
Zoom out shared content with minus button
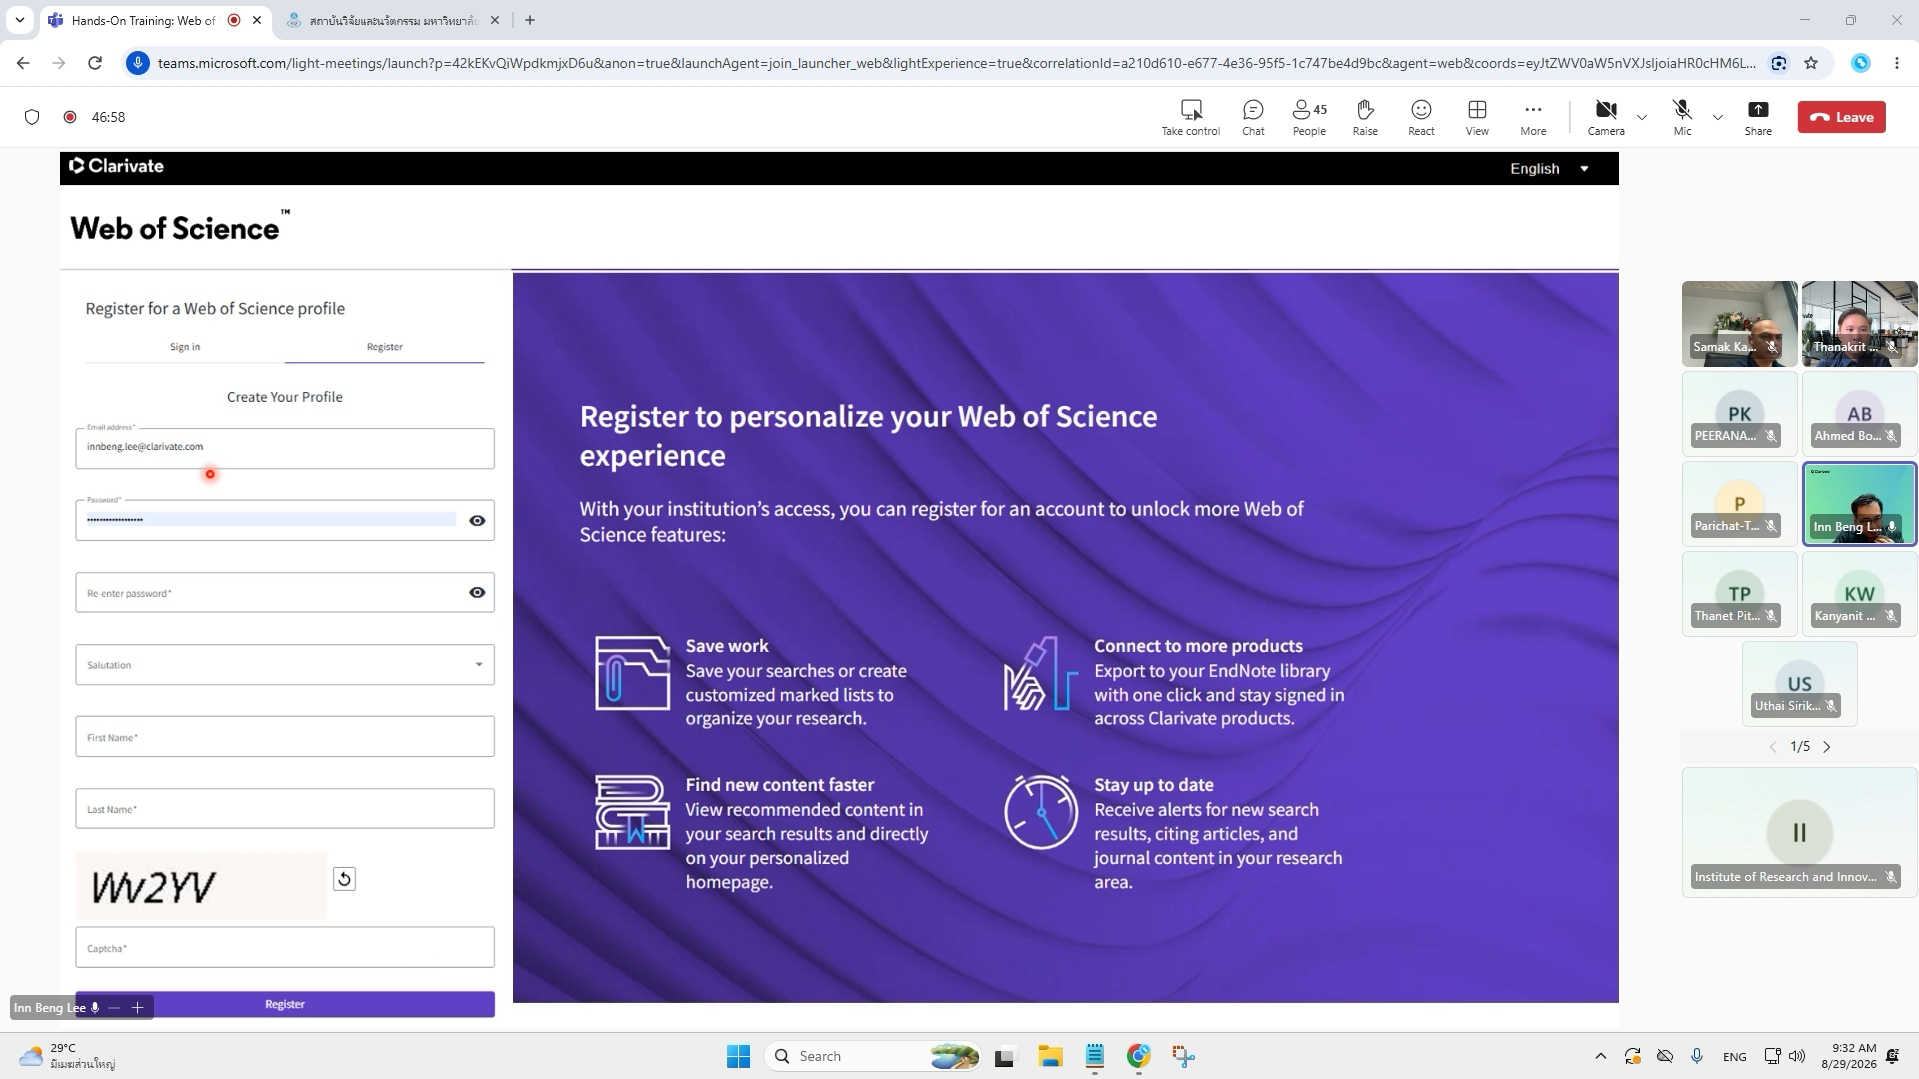click(x=114, y=1007)
